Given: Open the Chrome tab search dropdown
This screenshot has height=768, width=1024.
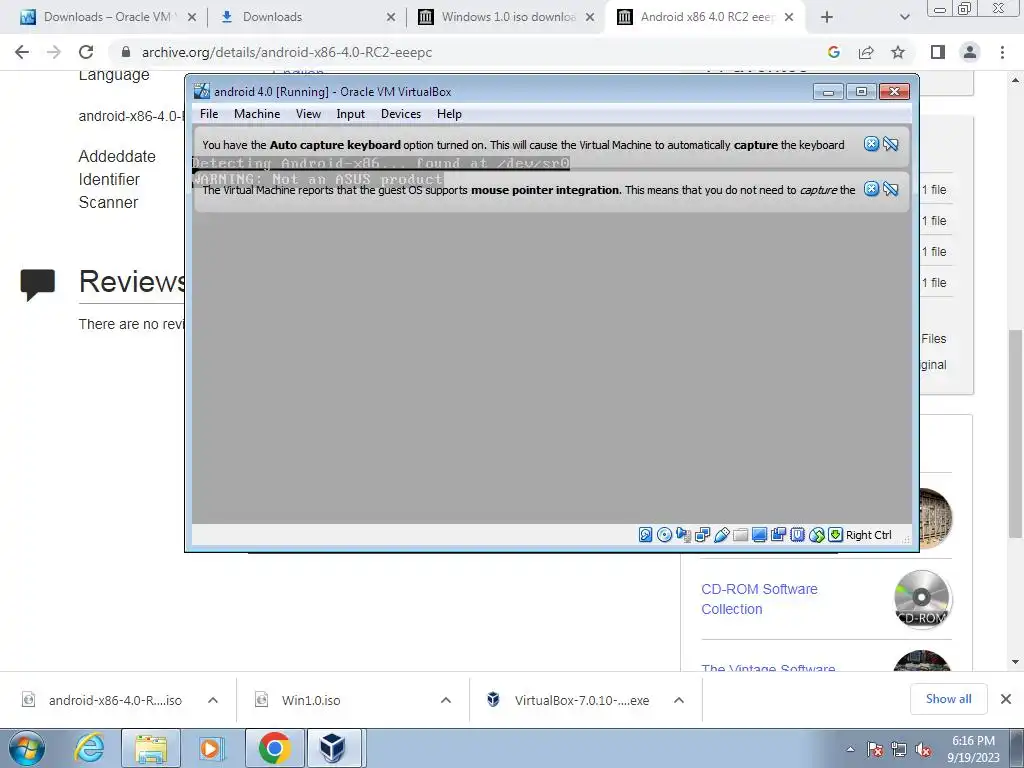Looking at the screenshot, I should 904,17.
